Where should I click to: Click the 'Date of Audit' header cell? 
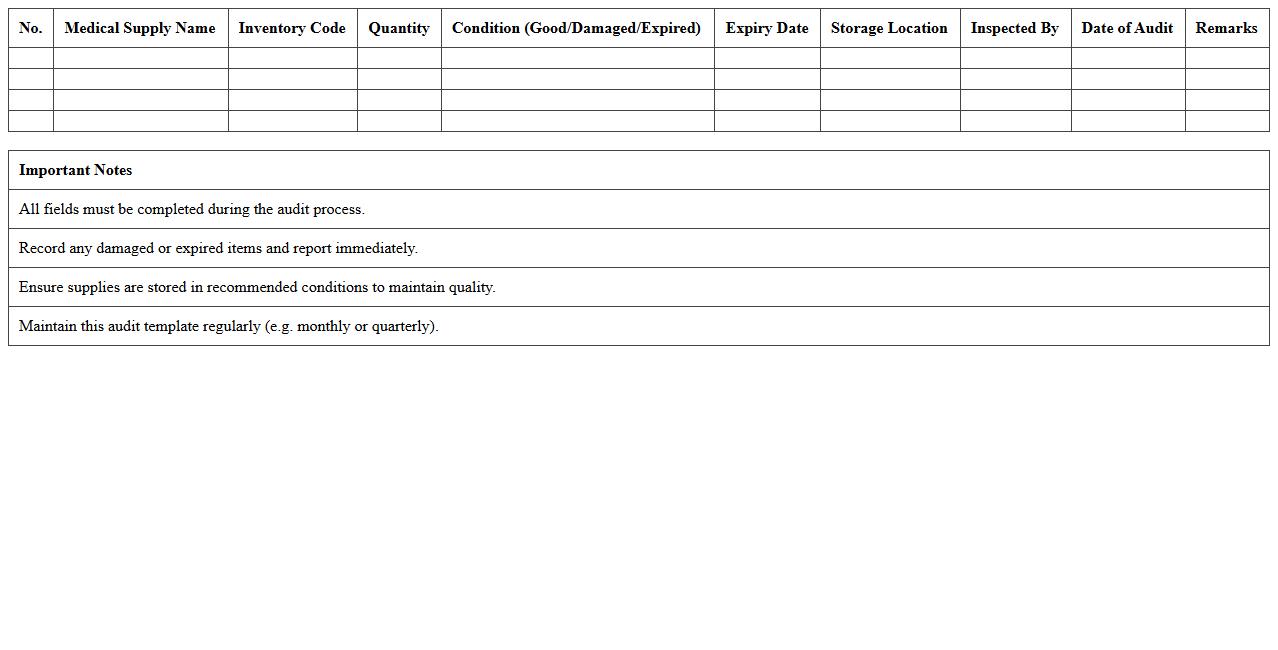[x=1127, y=28]
